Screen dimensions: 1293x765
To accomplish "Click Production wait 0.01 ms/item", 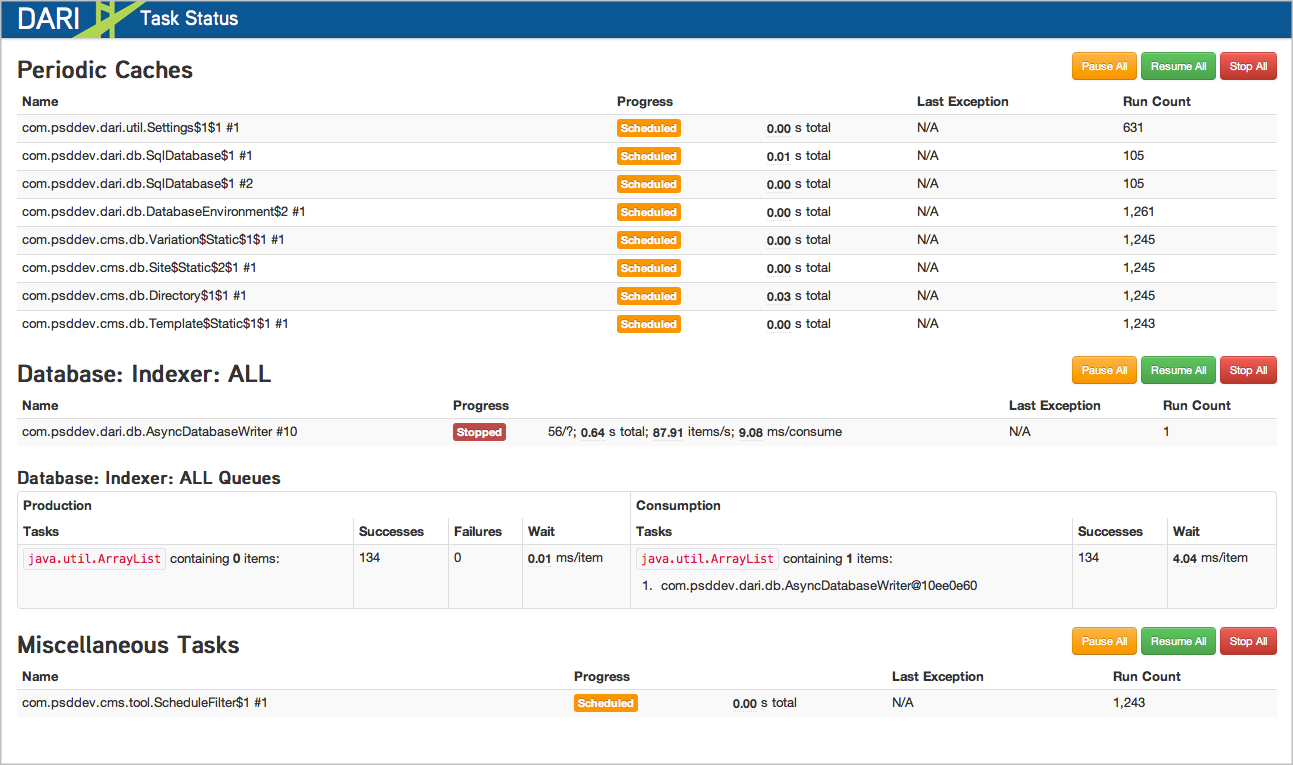I will click(x=565, y=558).
